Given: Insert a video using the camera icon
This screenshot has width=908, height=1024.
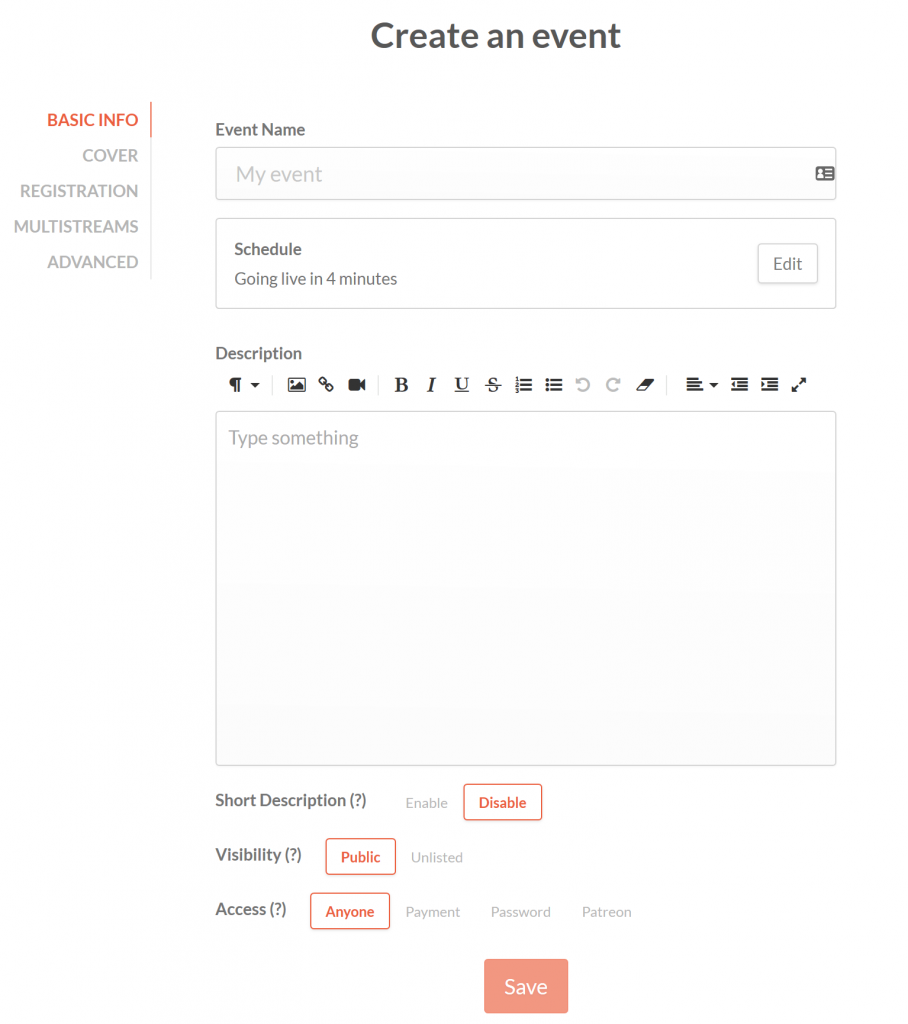Looking at the screenshot, I should [x=357, y=385].
